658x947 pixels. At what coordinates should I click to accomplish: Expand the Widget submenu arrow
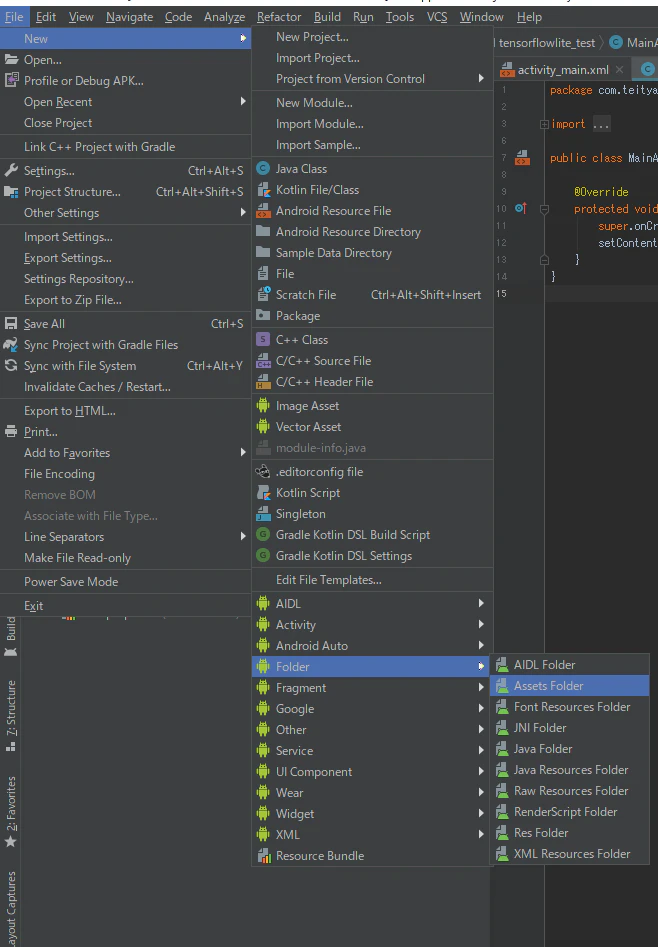tap(481, 813)
